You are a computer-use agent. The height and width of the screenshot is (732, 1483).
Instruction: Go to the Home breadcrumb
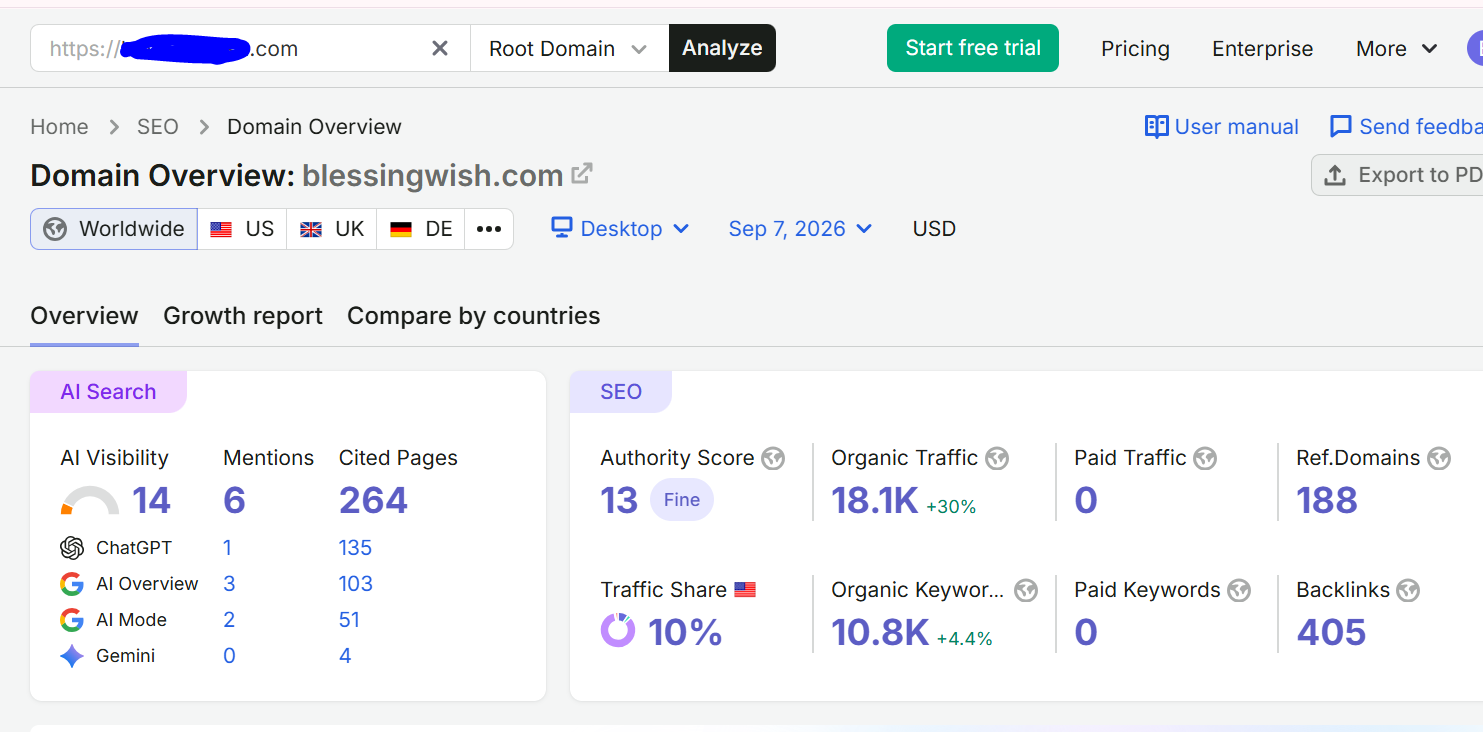tap(59, 127)
